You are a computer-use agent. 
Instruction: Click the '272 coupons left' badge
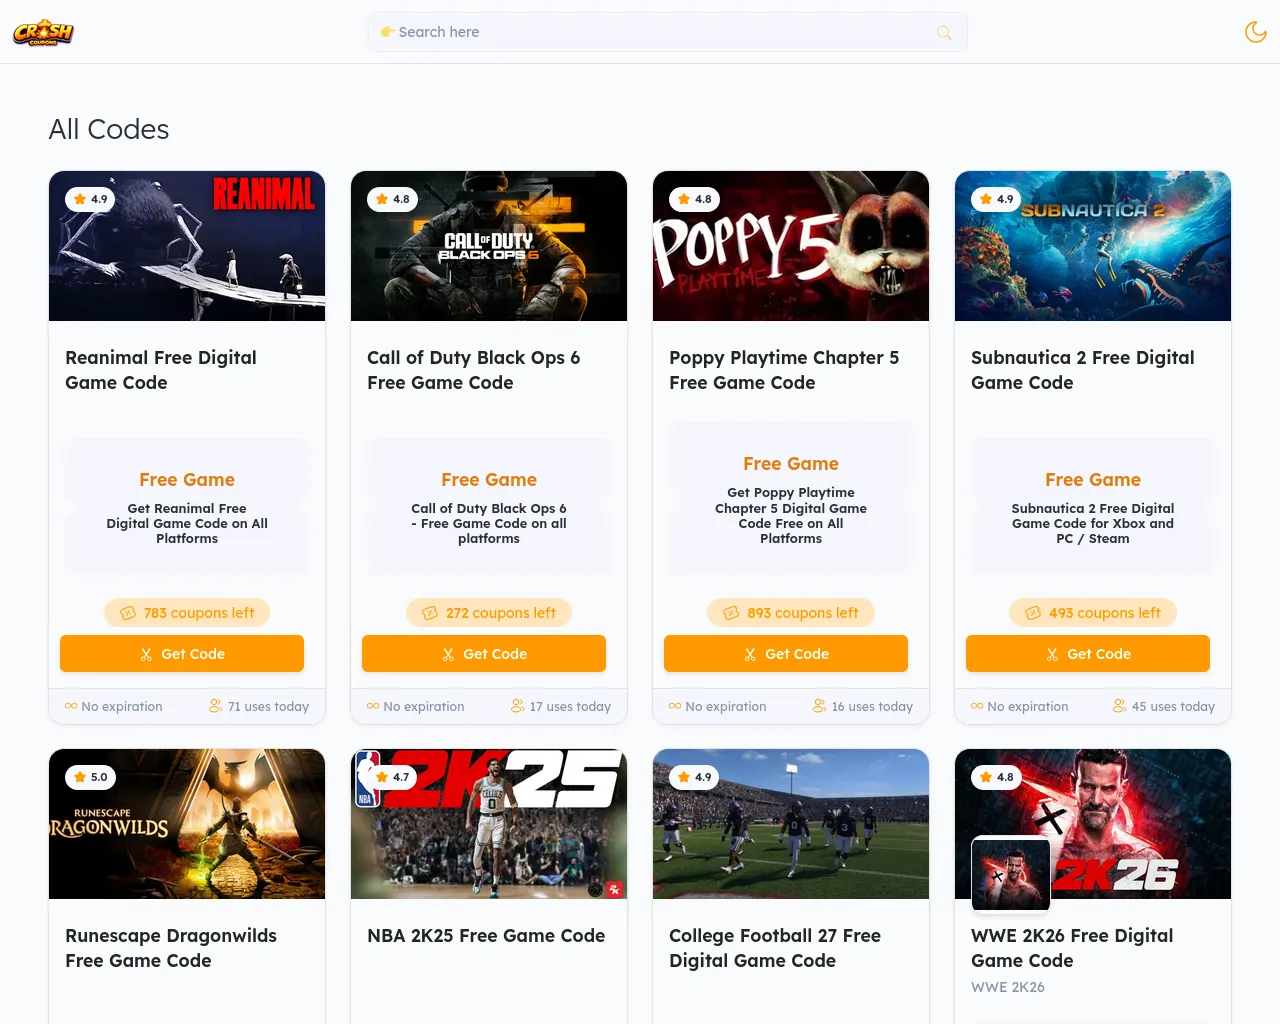click(489, 613)
